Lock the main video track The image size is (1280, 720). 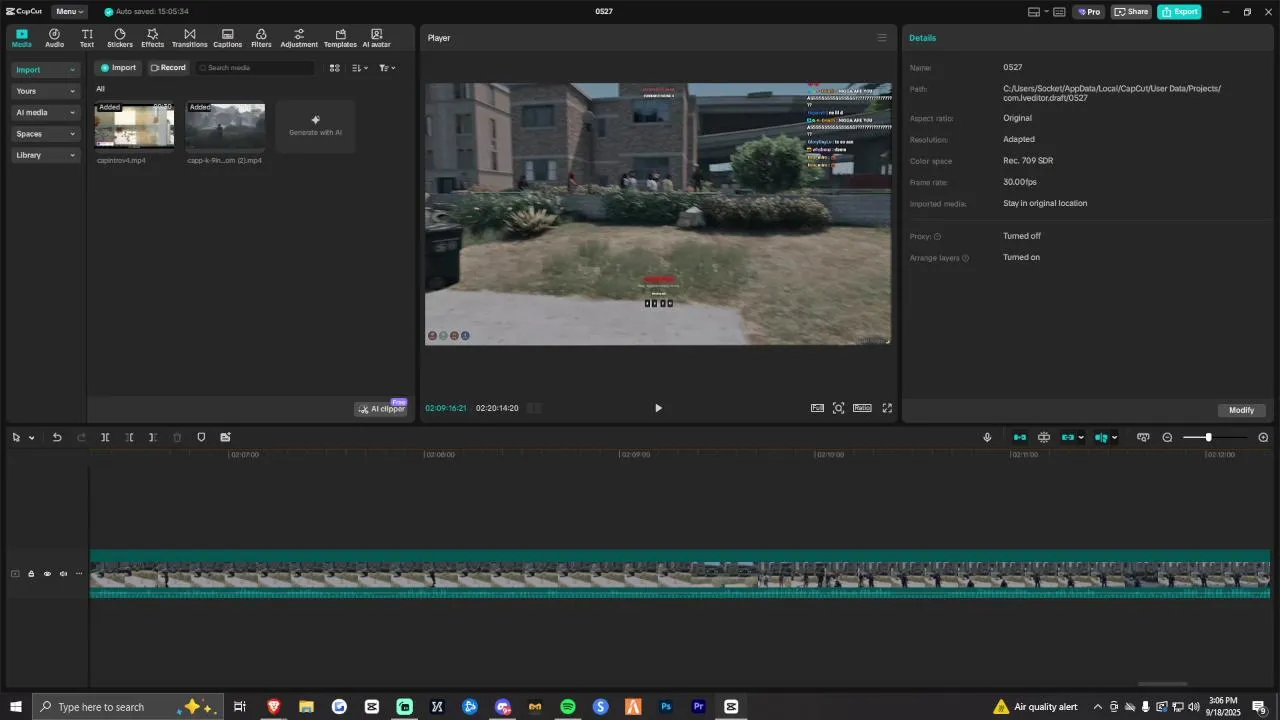coord(31,574)
